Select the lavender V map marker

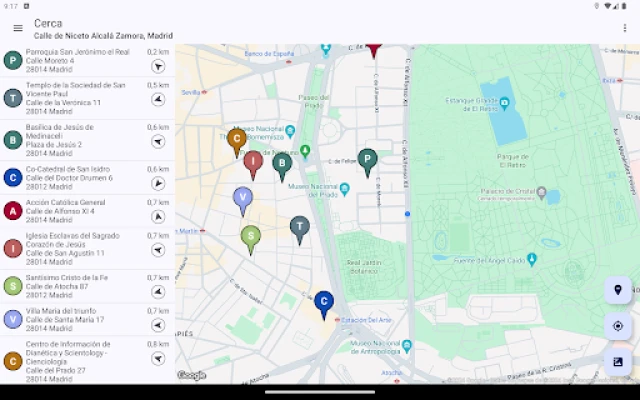[242, 197]
